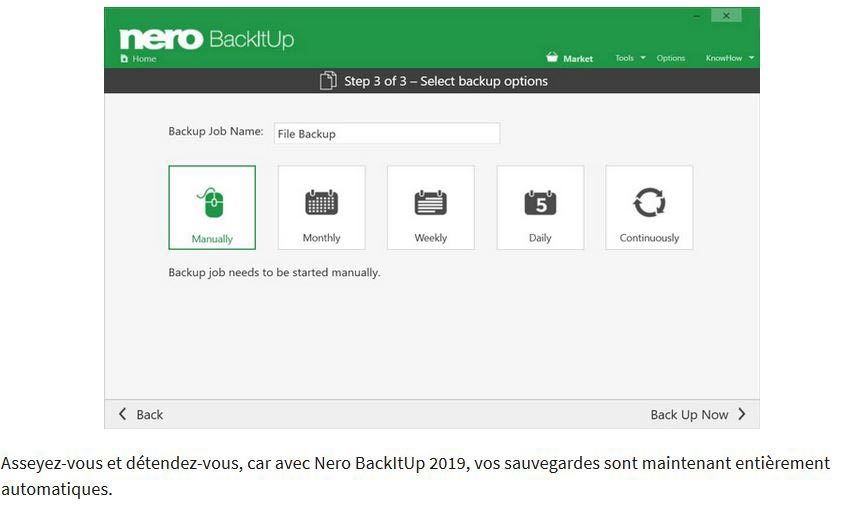The width and height of the screenshot is (862, 509).
Task: Click the Back left chevron arrow
Action: (x=123, y=414)
